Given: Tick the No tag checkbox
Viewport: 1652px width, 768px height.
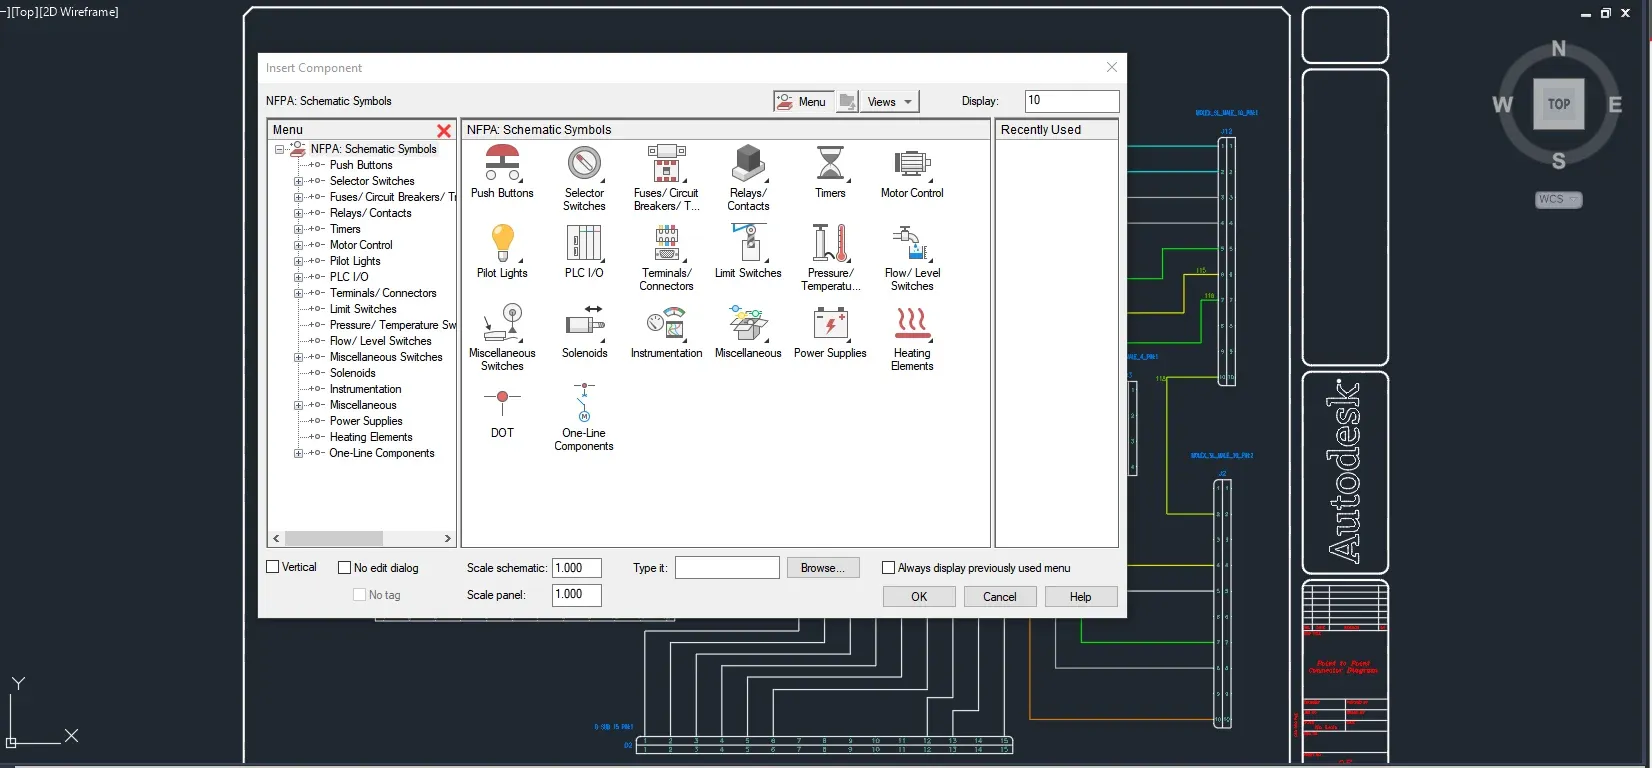Looking at the screenshot, I should (359, 595).
